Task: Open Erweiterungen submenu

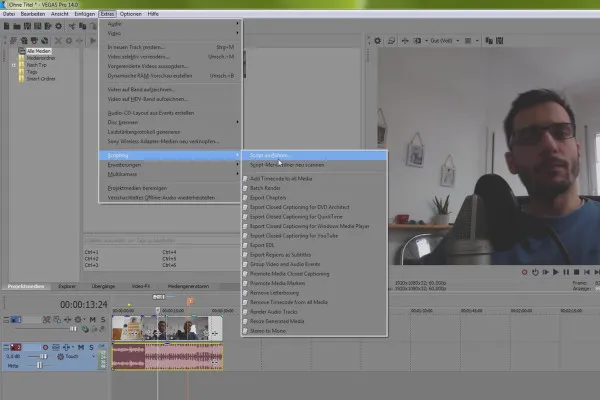Action: point(170,165)
